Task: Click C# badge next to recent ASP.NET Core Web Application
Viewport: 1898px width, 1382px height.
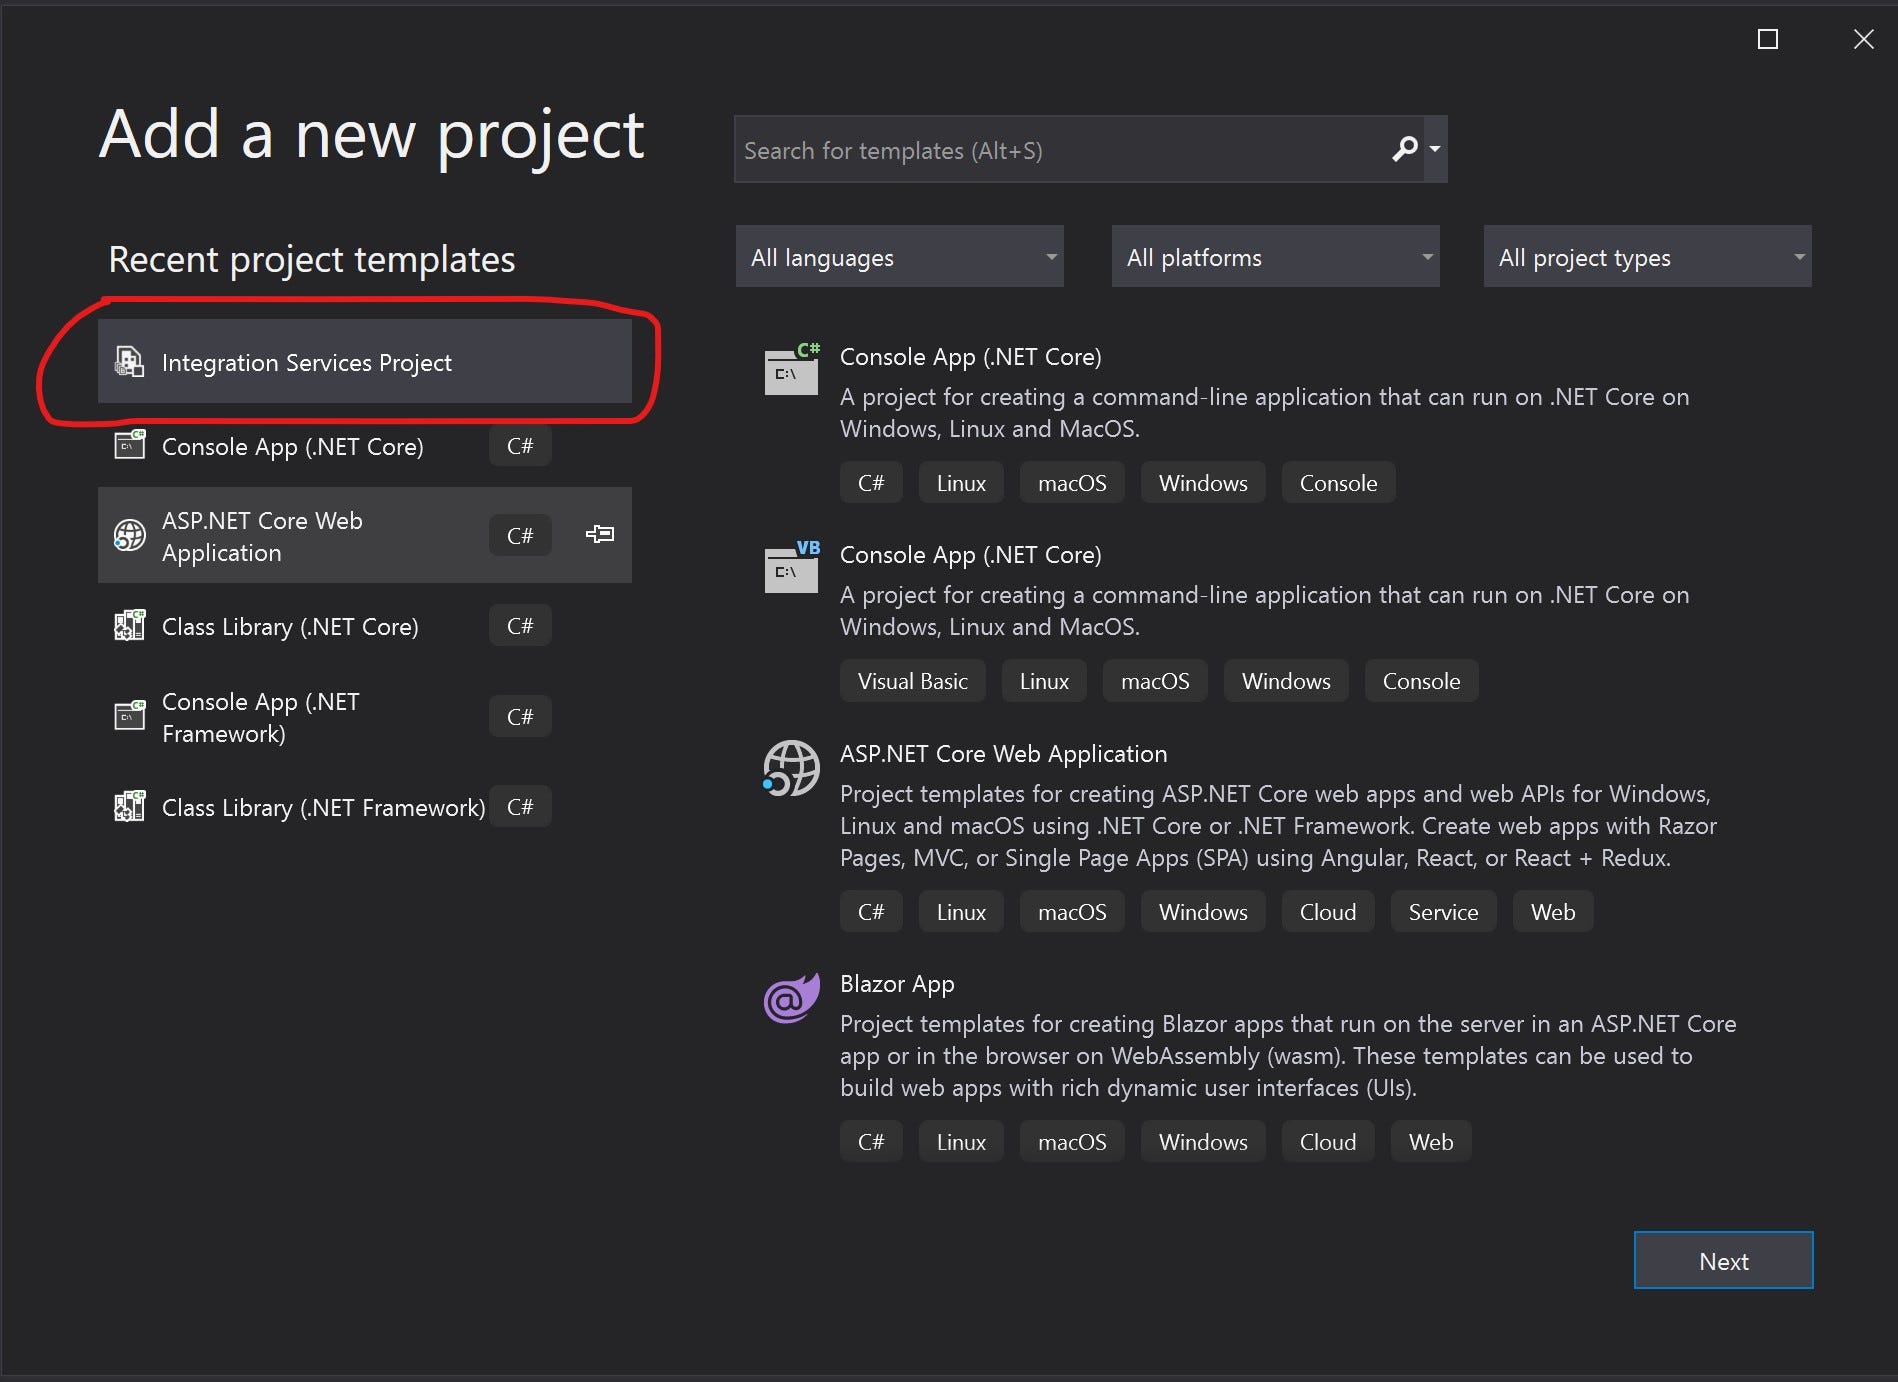Action: pos(520,536)
